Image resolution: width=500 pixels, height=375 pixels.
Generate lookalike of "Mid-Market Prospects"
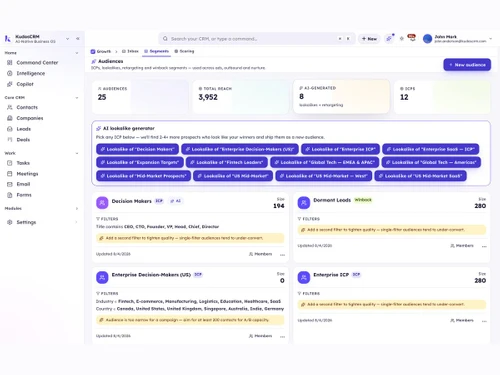(x=144, y=176)
